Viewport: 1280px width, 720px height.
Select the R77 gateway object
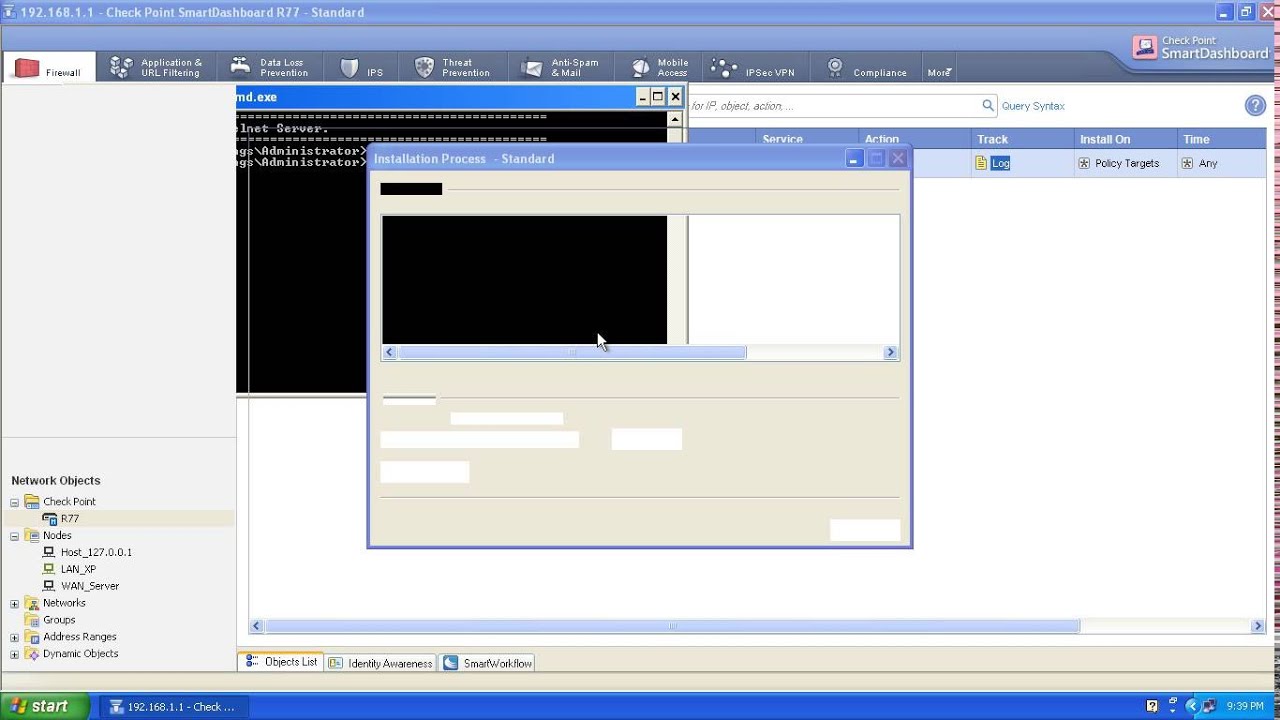(69, 519)
